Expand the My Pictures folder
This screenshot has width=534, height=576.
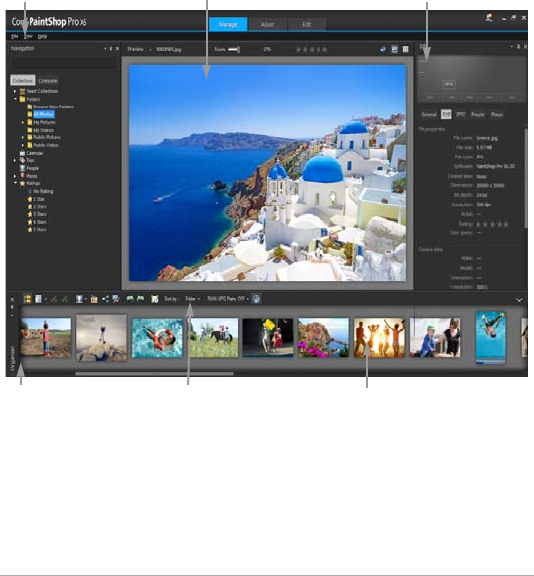[23, 122]
